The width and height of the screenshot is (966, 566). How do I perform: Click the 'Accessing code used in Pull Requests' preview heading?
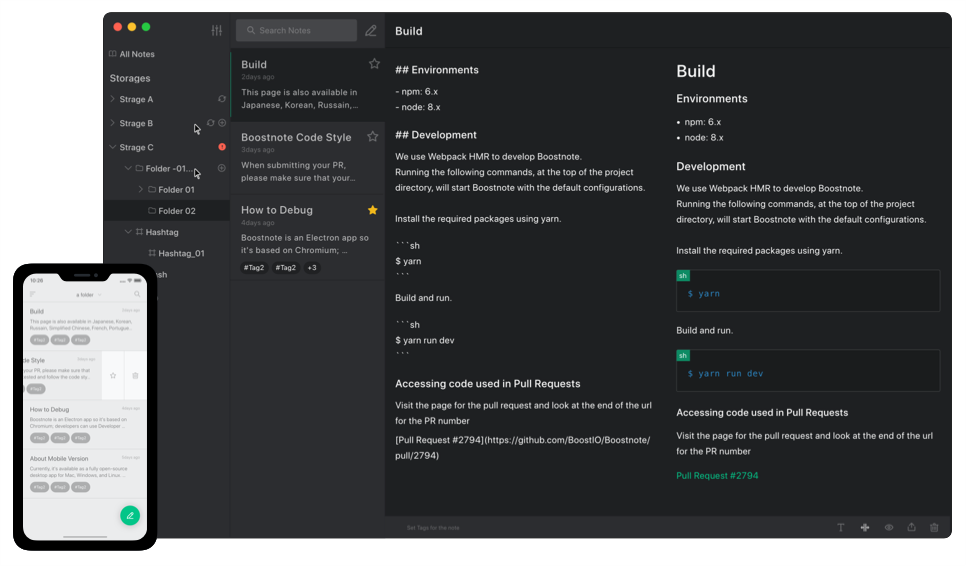click(x=762, y=413)
